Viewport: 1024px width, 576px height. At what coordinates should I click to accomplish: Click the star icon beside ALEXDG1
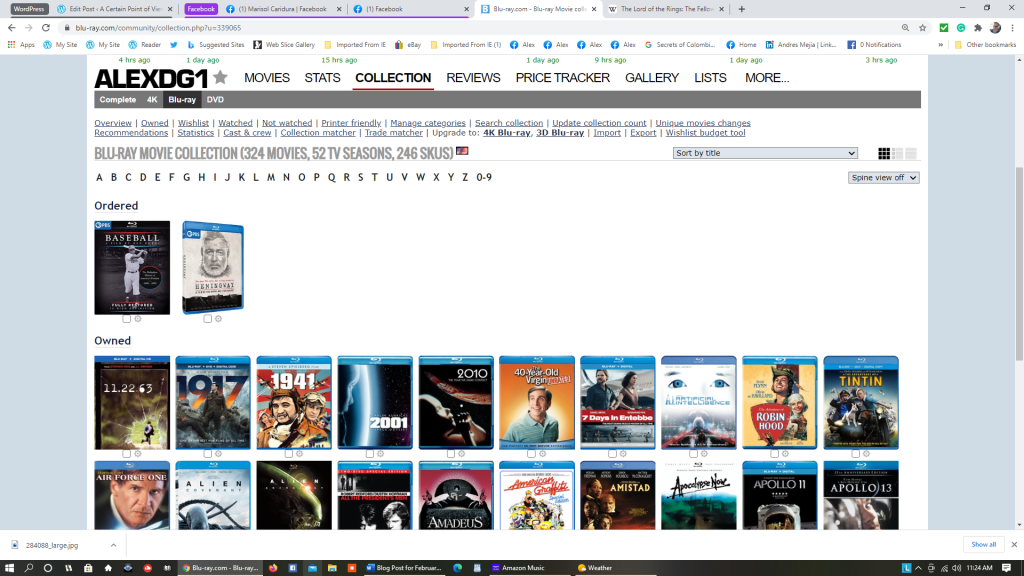coord(220,78)
